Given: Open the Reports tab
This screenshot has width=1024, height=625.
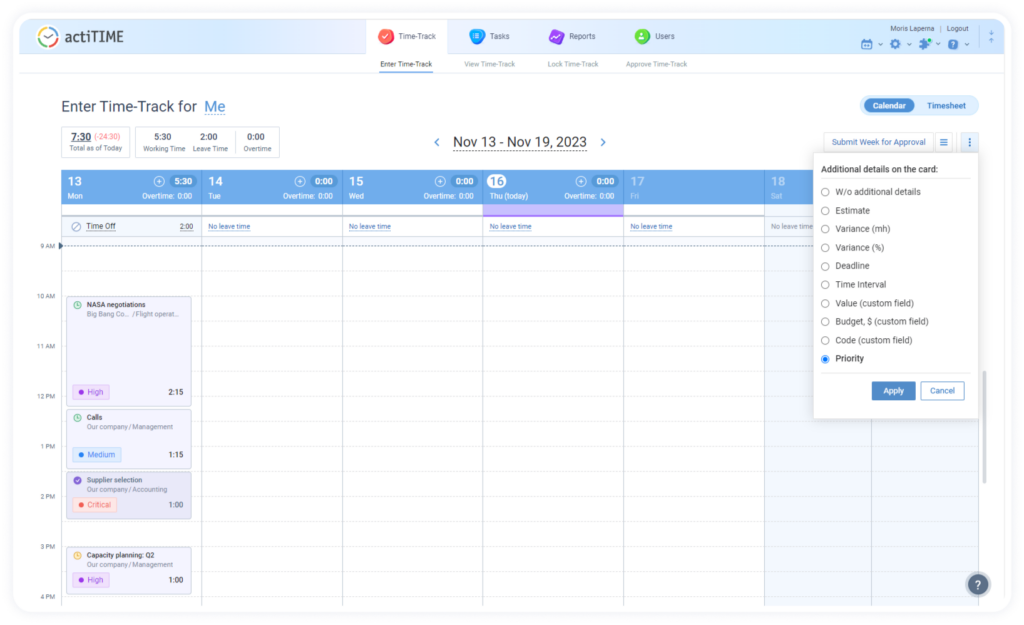Looking at the screenshot, I should [x=572, y=37].
